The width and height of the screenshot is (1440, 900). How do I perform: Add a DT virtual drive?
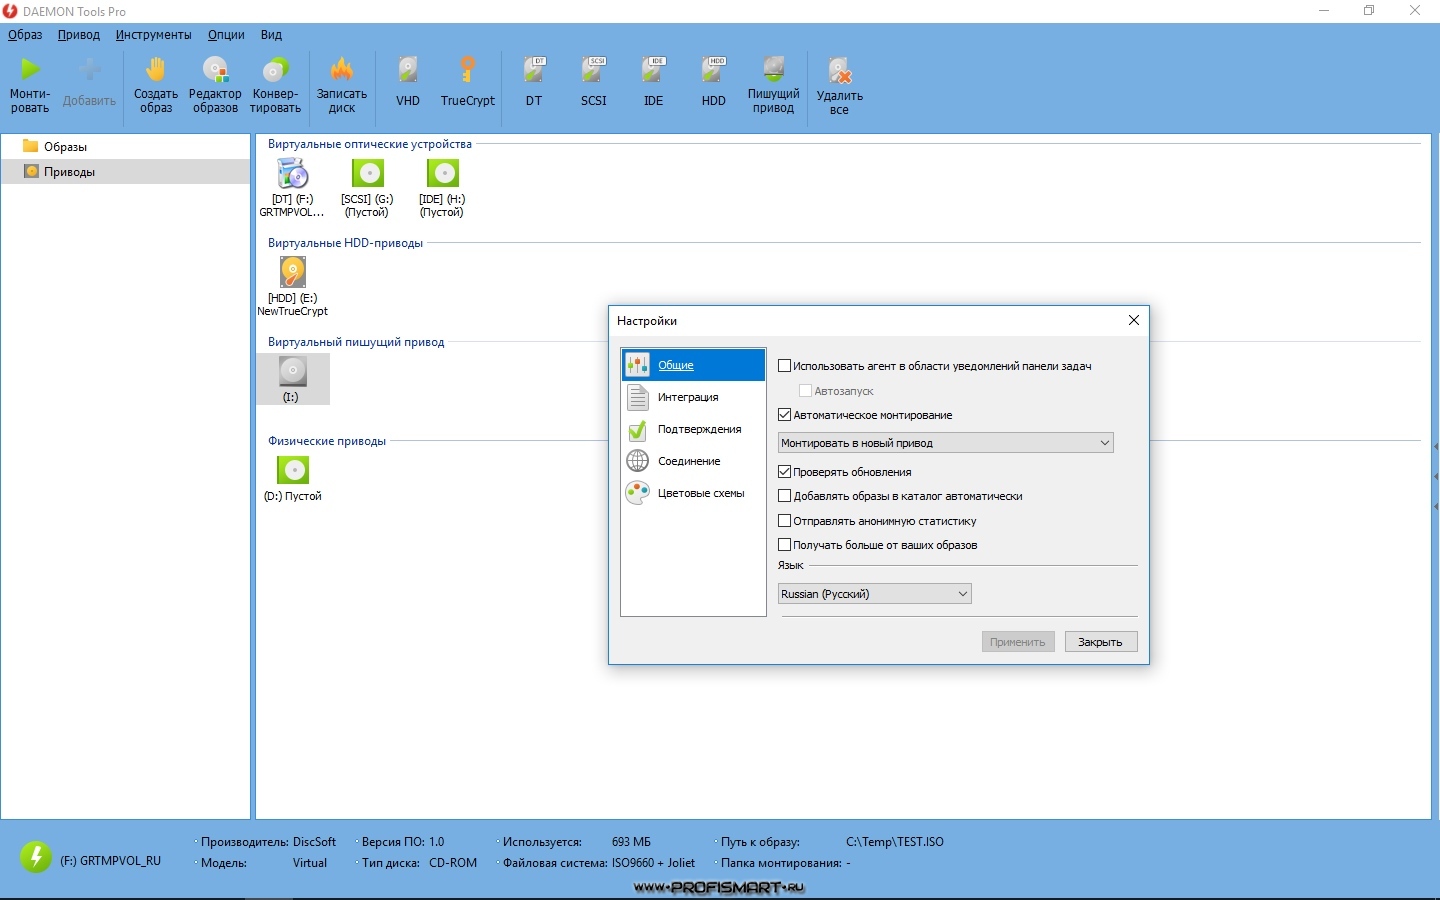(x=534, y=82)
